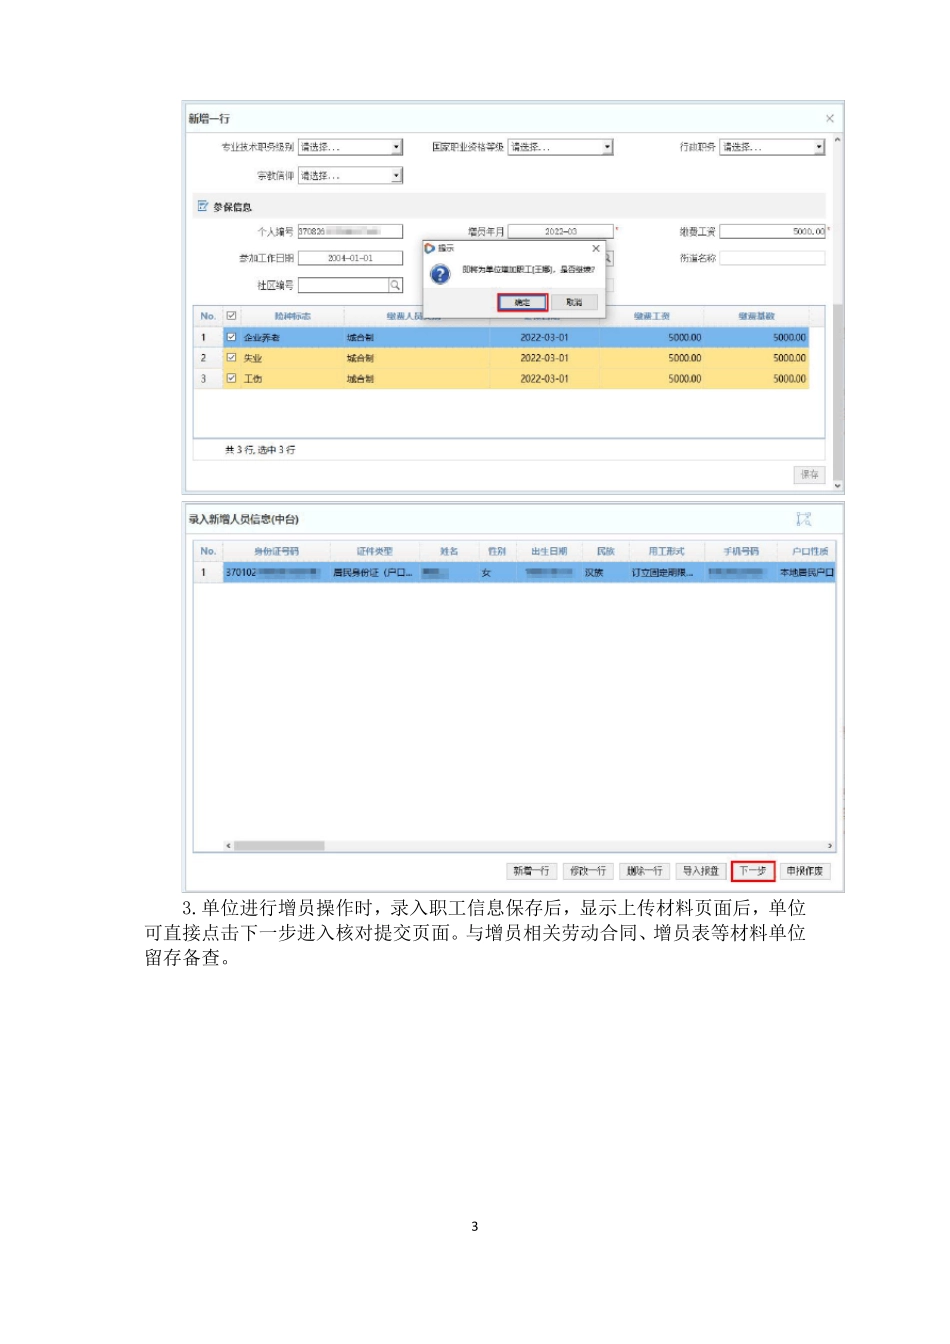Open the 专业技术职务级别 dropdown
Viewport: 950px width, 1344px height.
point(396,147)
